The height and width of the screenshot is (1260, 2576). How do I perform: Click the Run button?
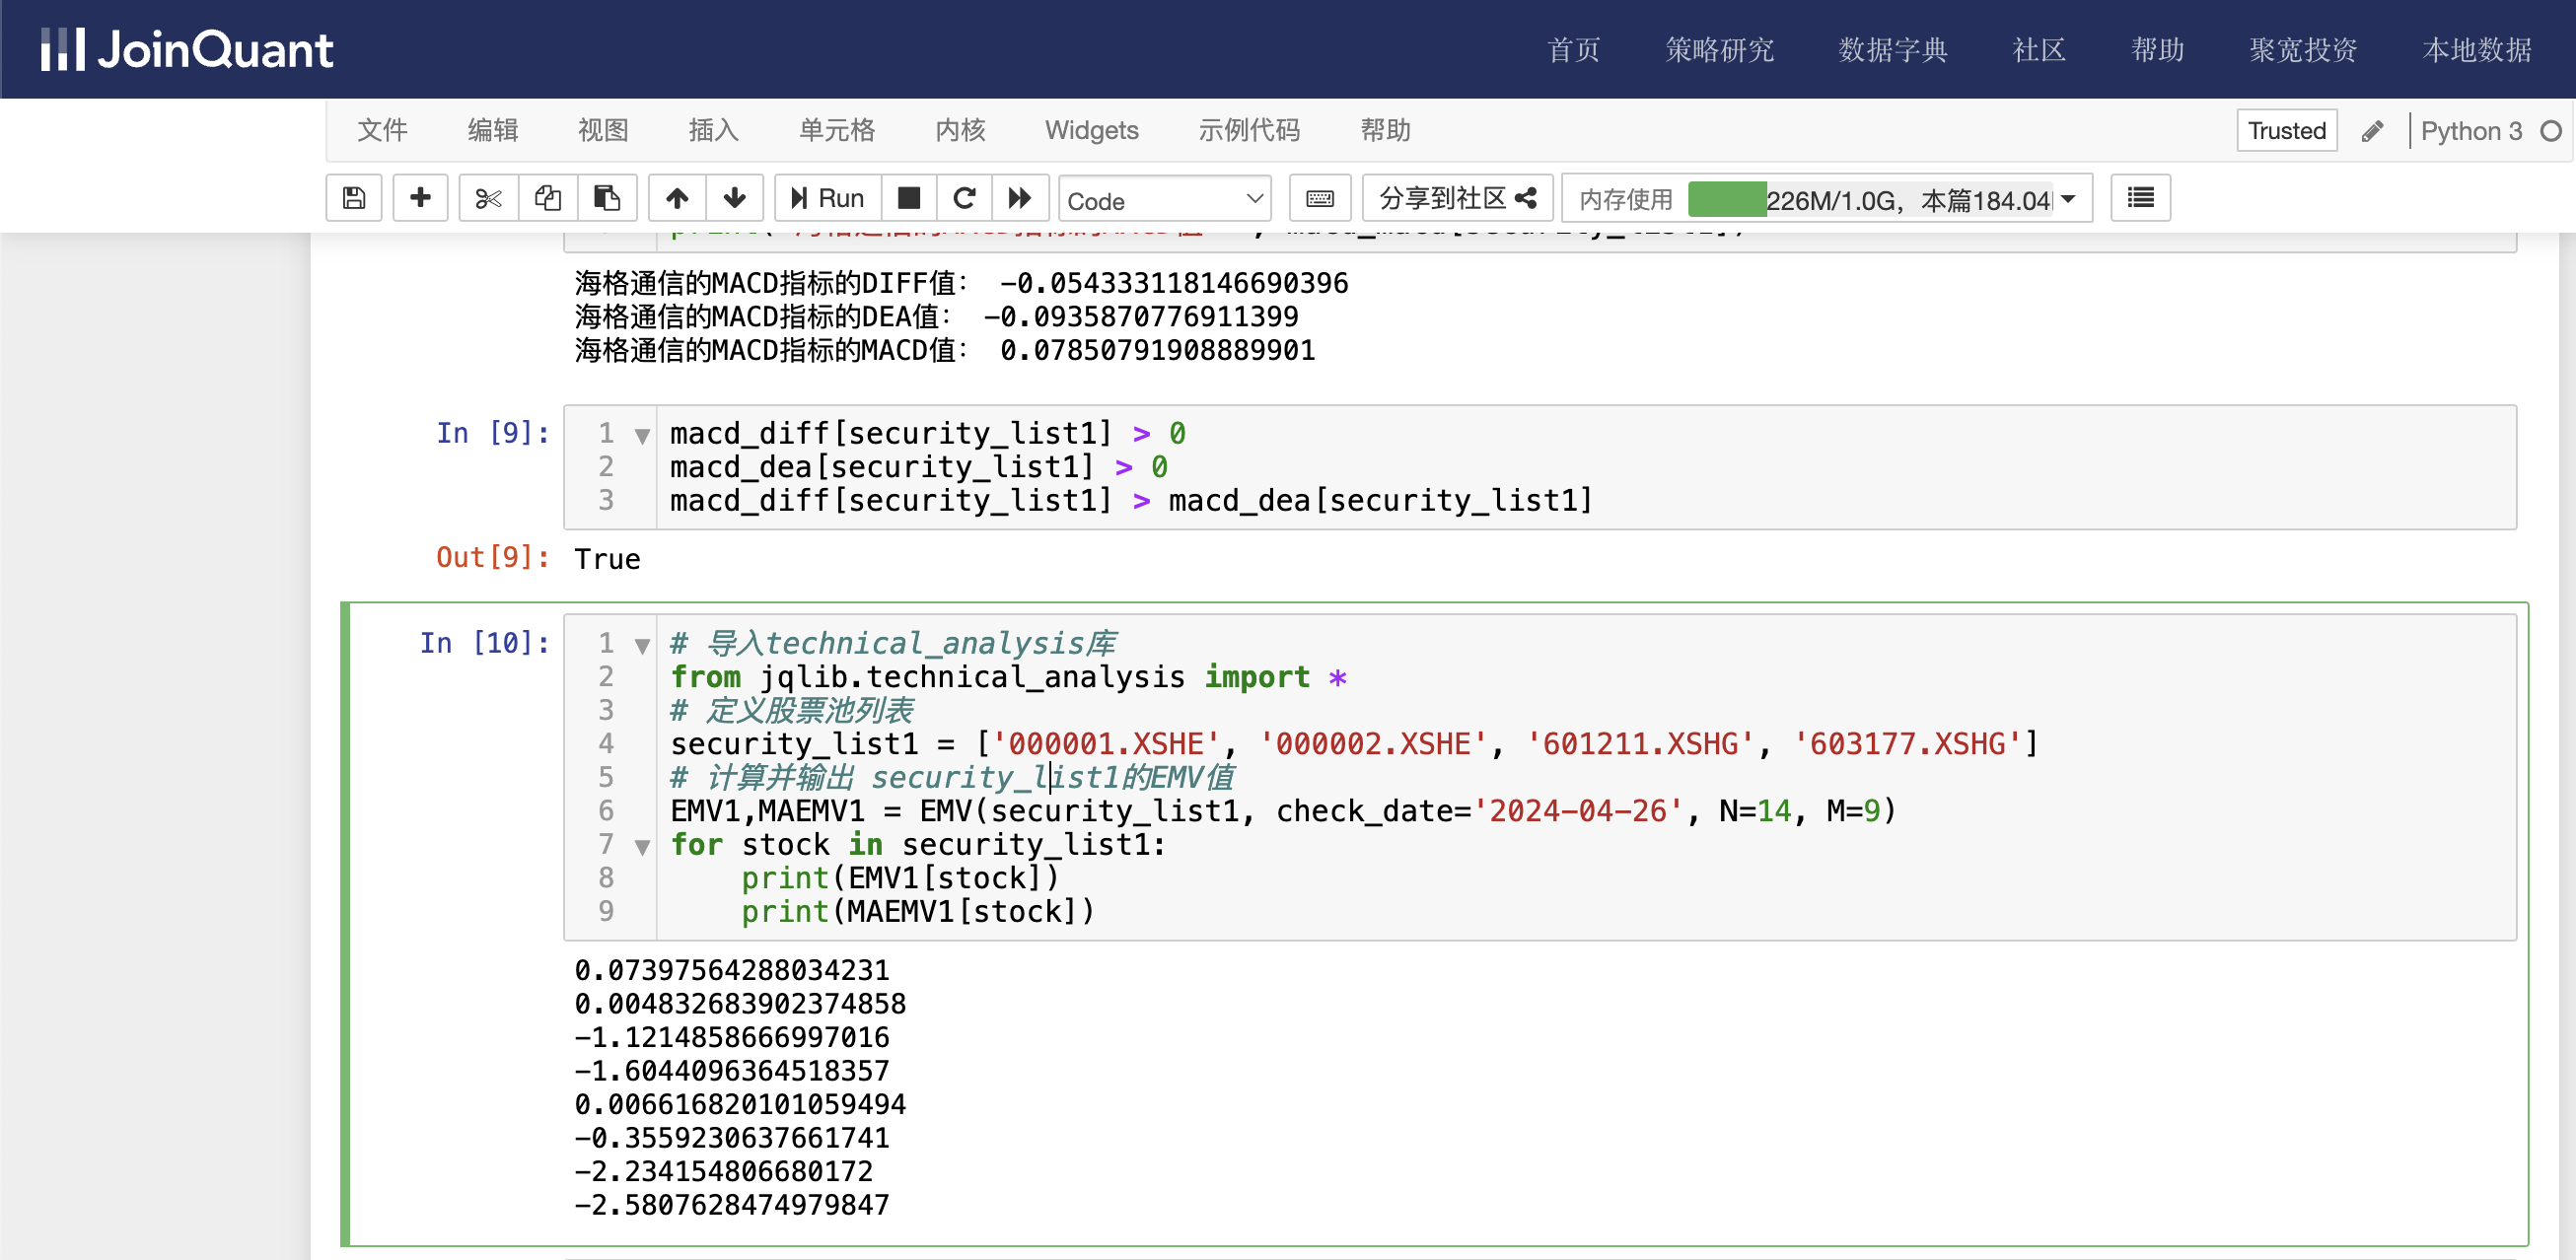[827, 198]
